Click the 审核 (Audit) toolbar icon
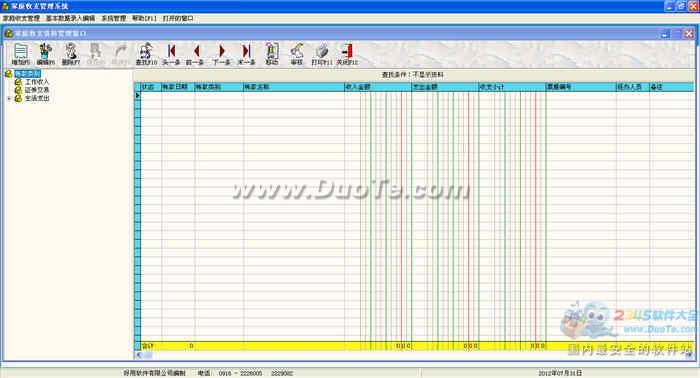This screenshot has height=378, width=700. tap(297, 54)
